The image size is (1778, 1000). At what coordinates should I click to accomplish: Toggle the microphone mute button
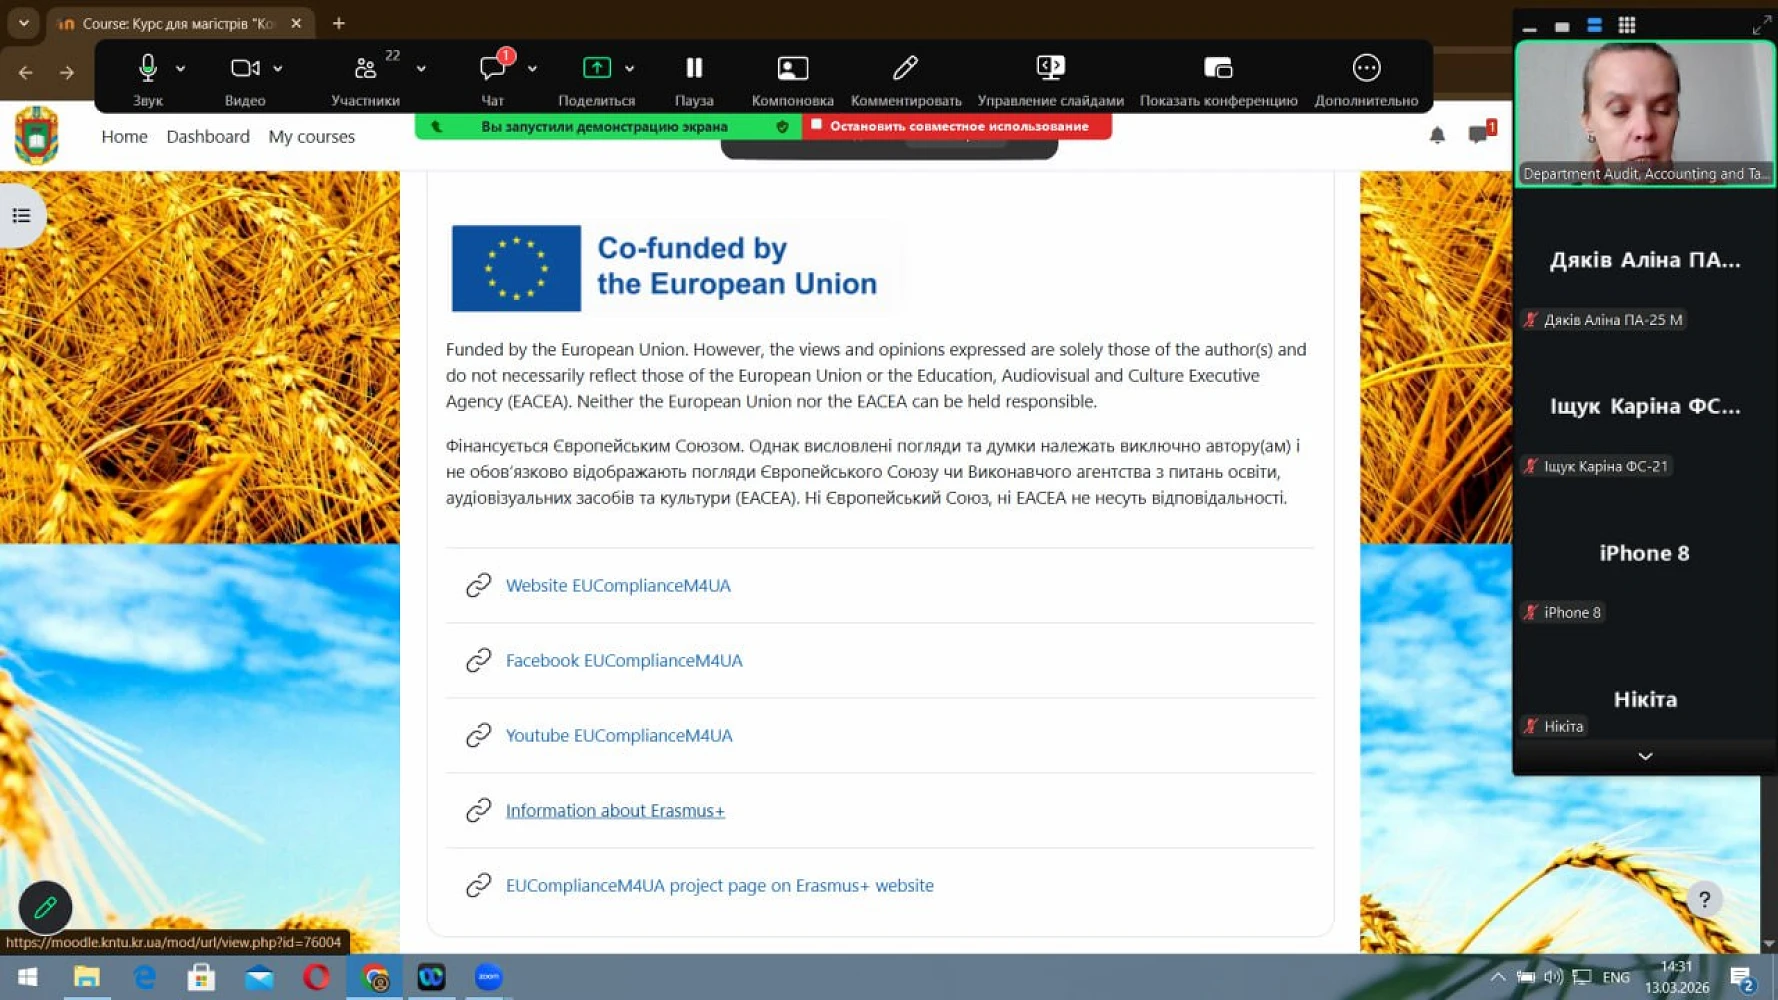pos(147,68)
